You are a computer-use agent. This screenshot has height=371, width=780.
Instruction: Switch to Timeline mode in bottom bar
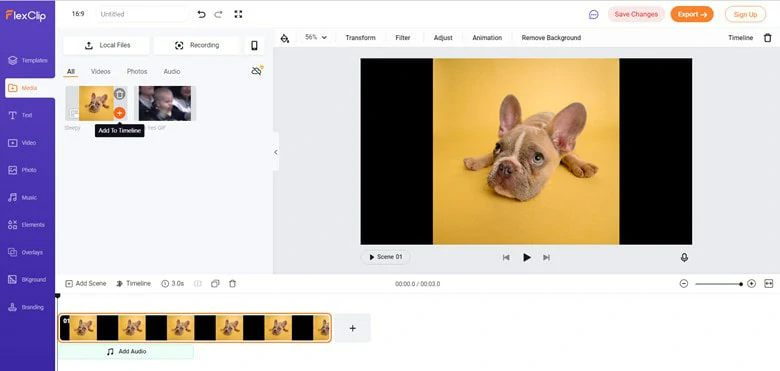133,283
